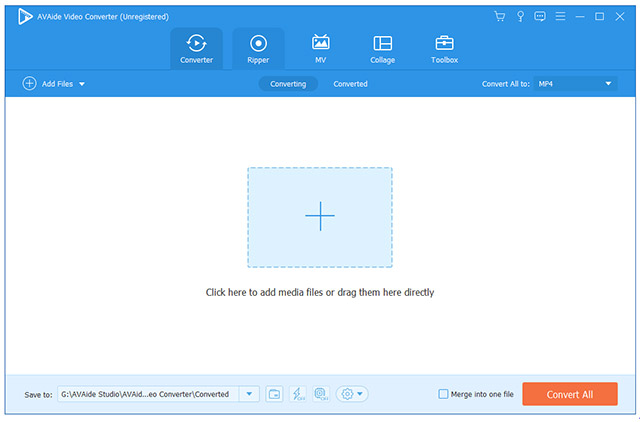Select the Converter module
Viewport: 640px width, 422px height.
(x=196, y=48)
